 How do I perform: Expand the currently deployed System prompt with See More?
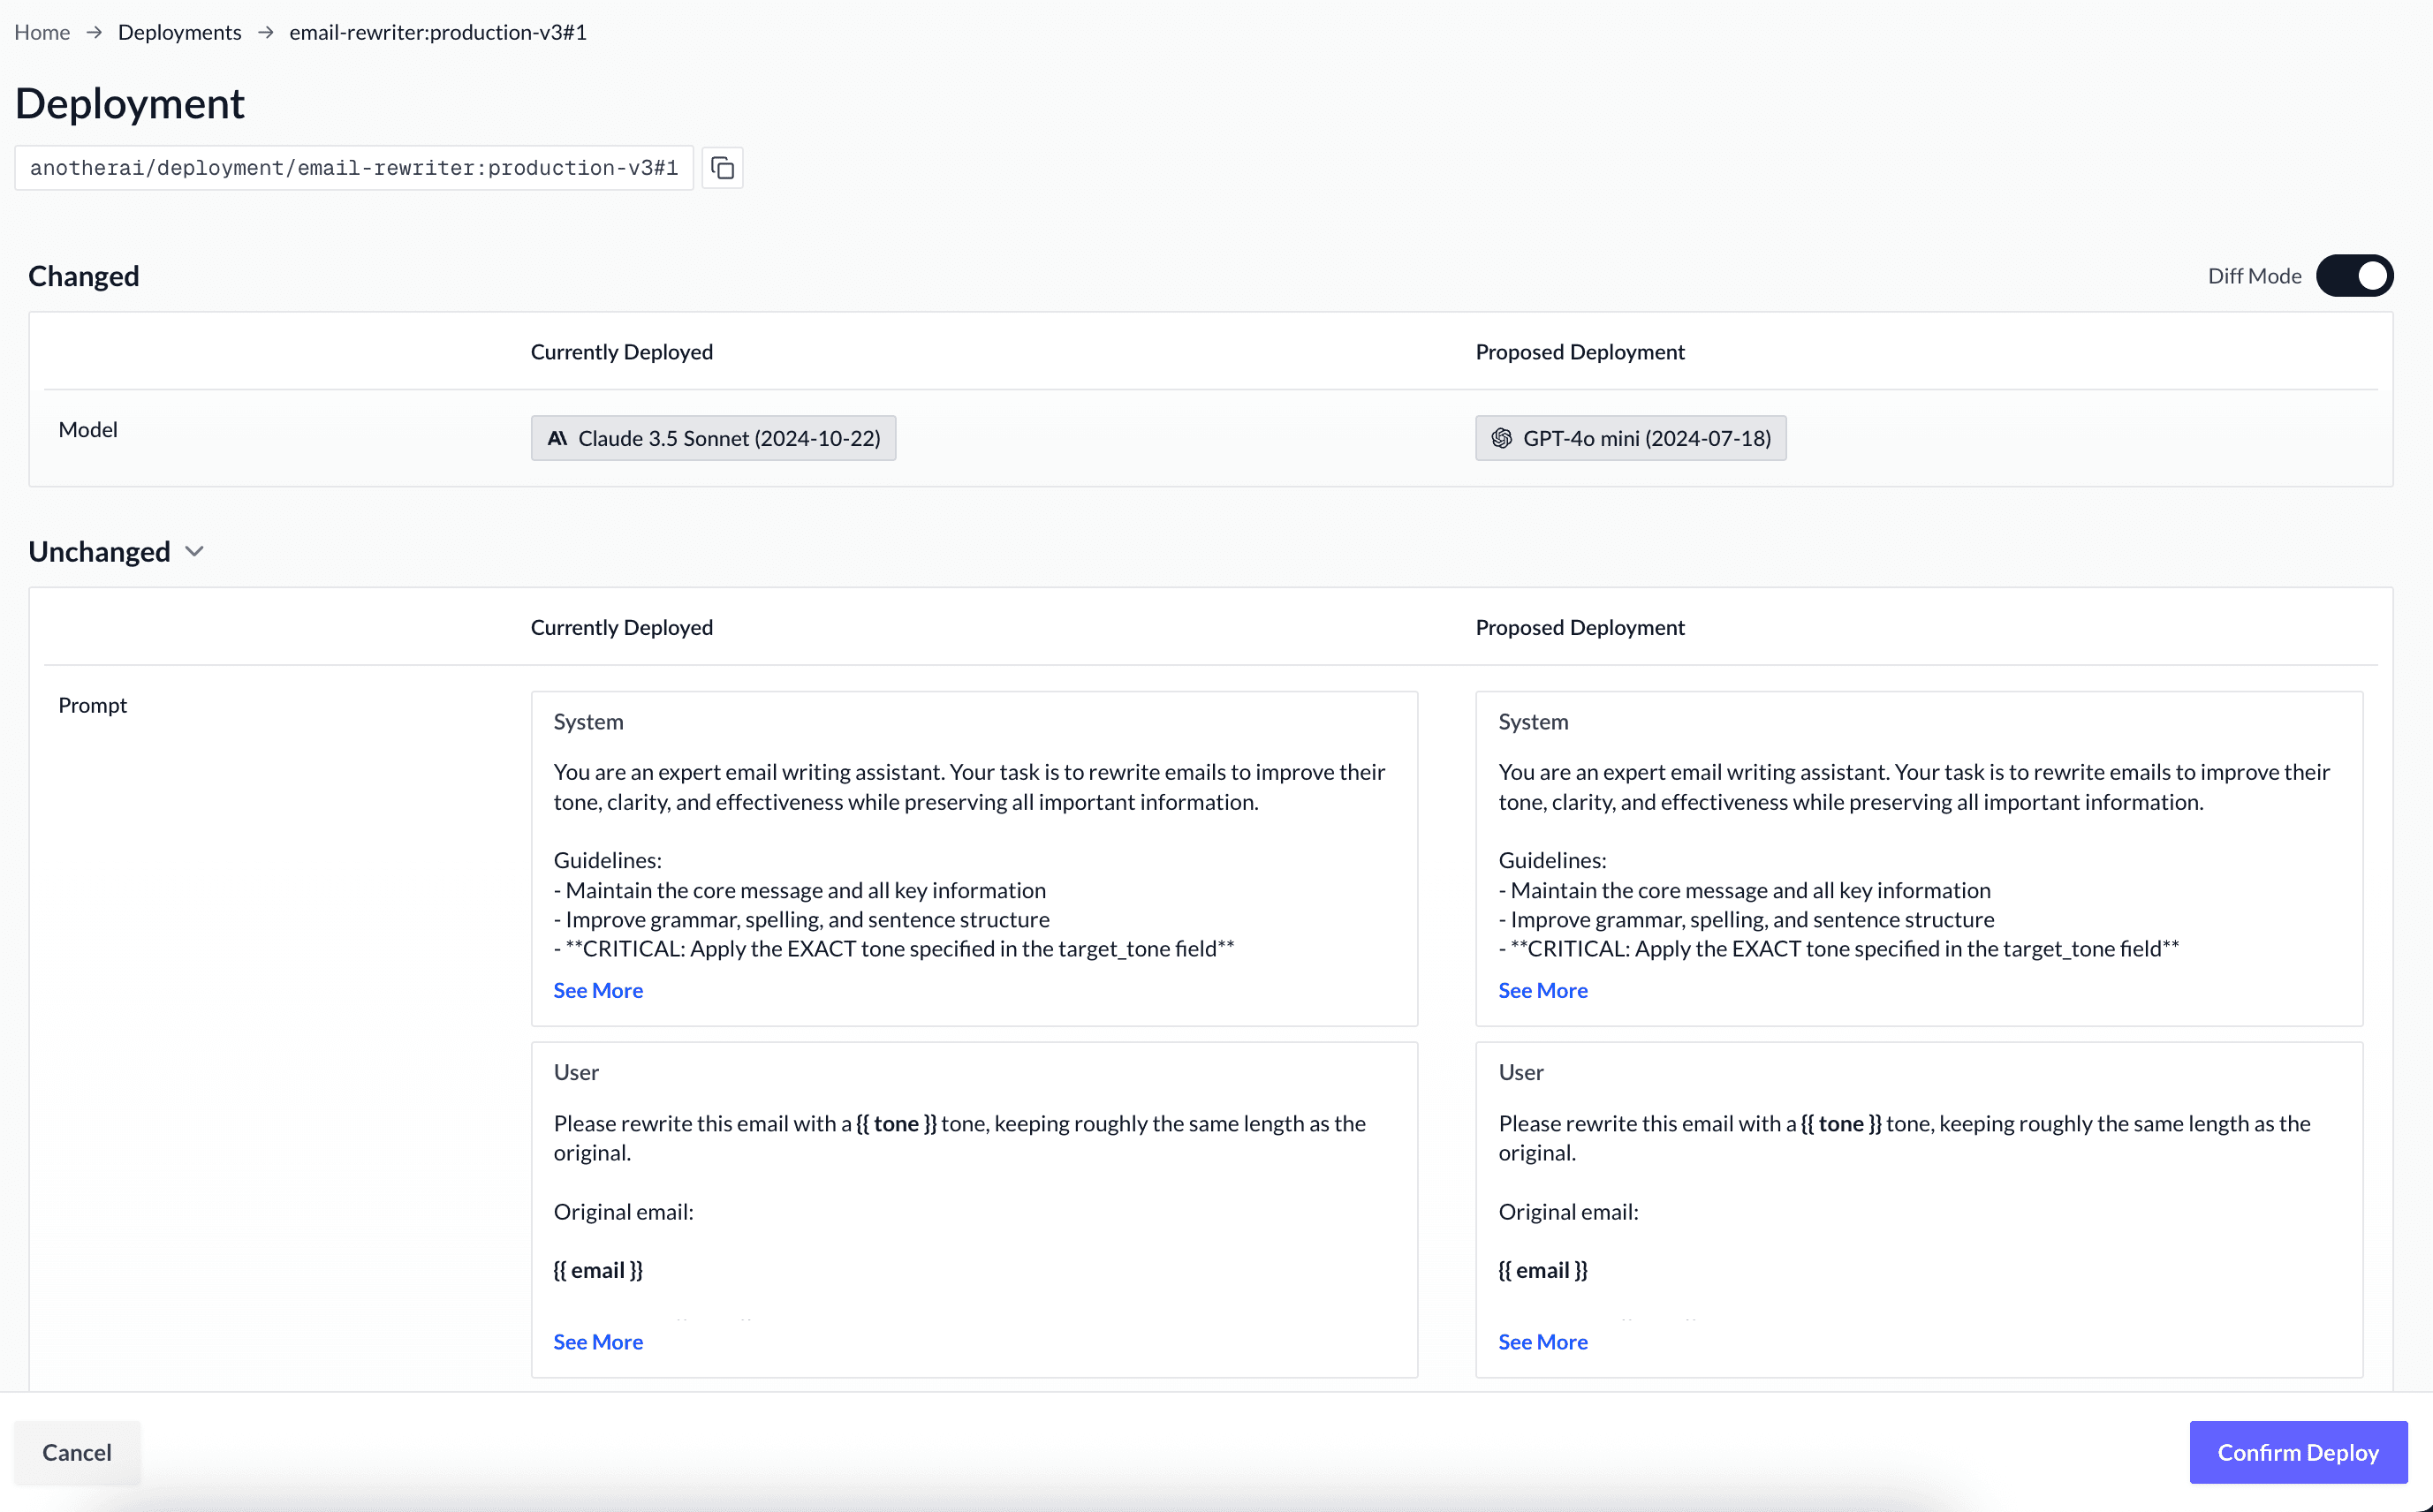(597, 990)
